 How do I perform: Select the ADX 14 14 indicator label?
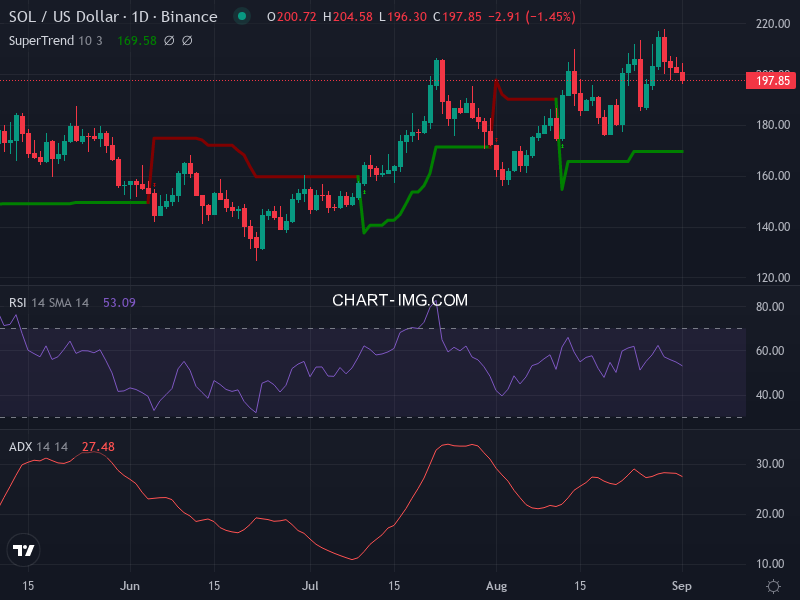[39, 447]
